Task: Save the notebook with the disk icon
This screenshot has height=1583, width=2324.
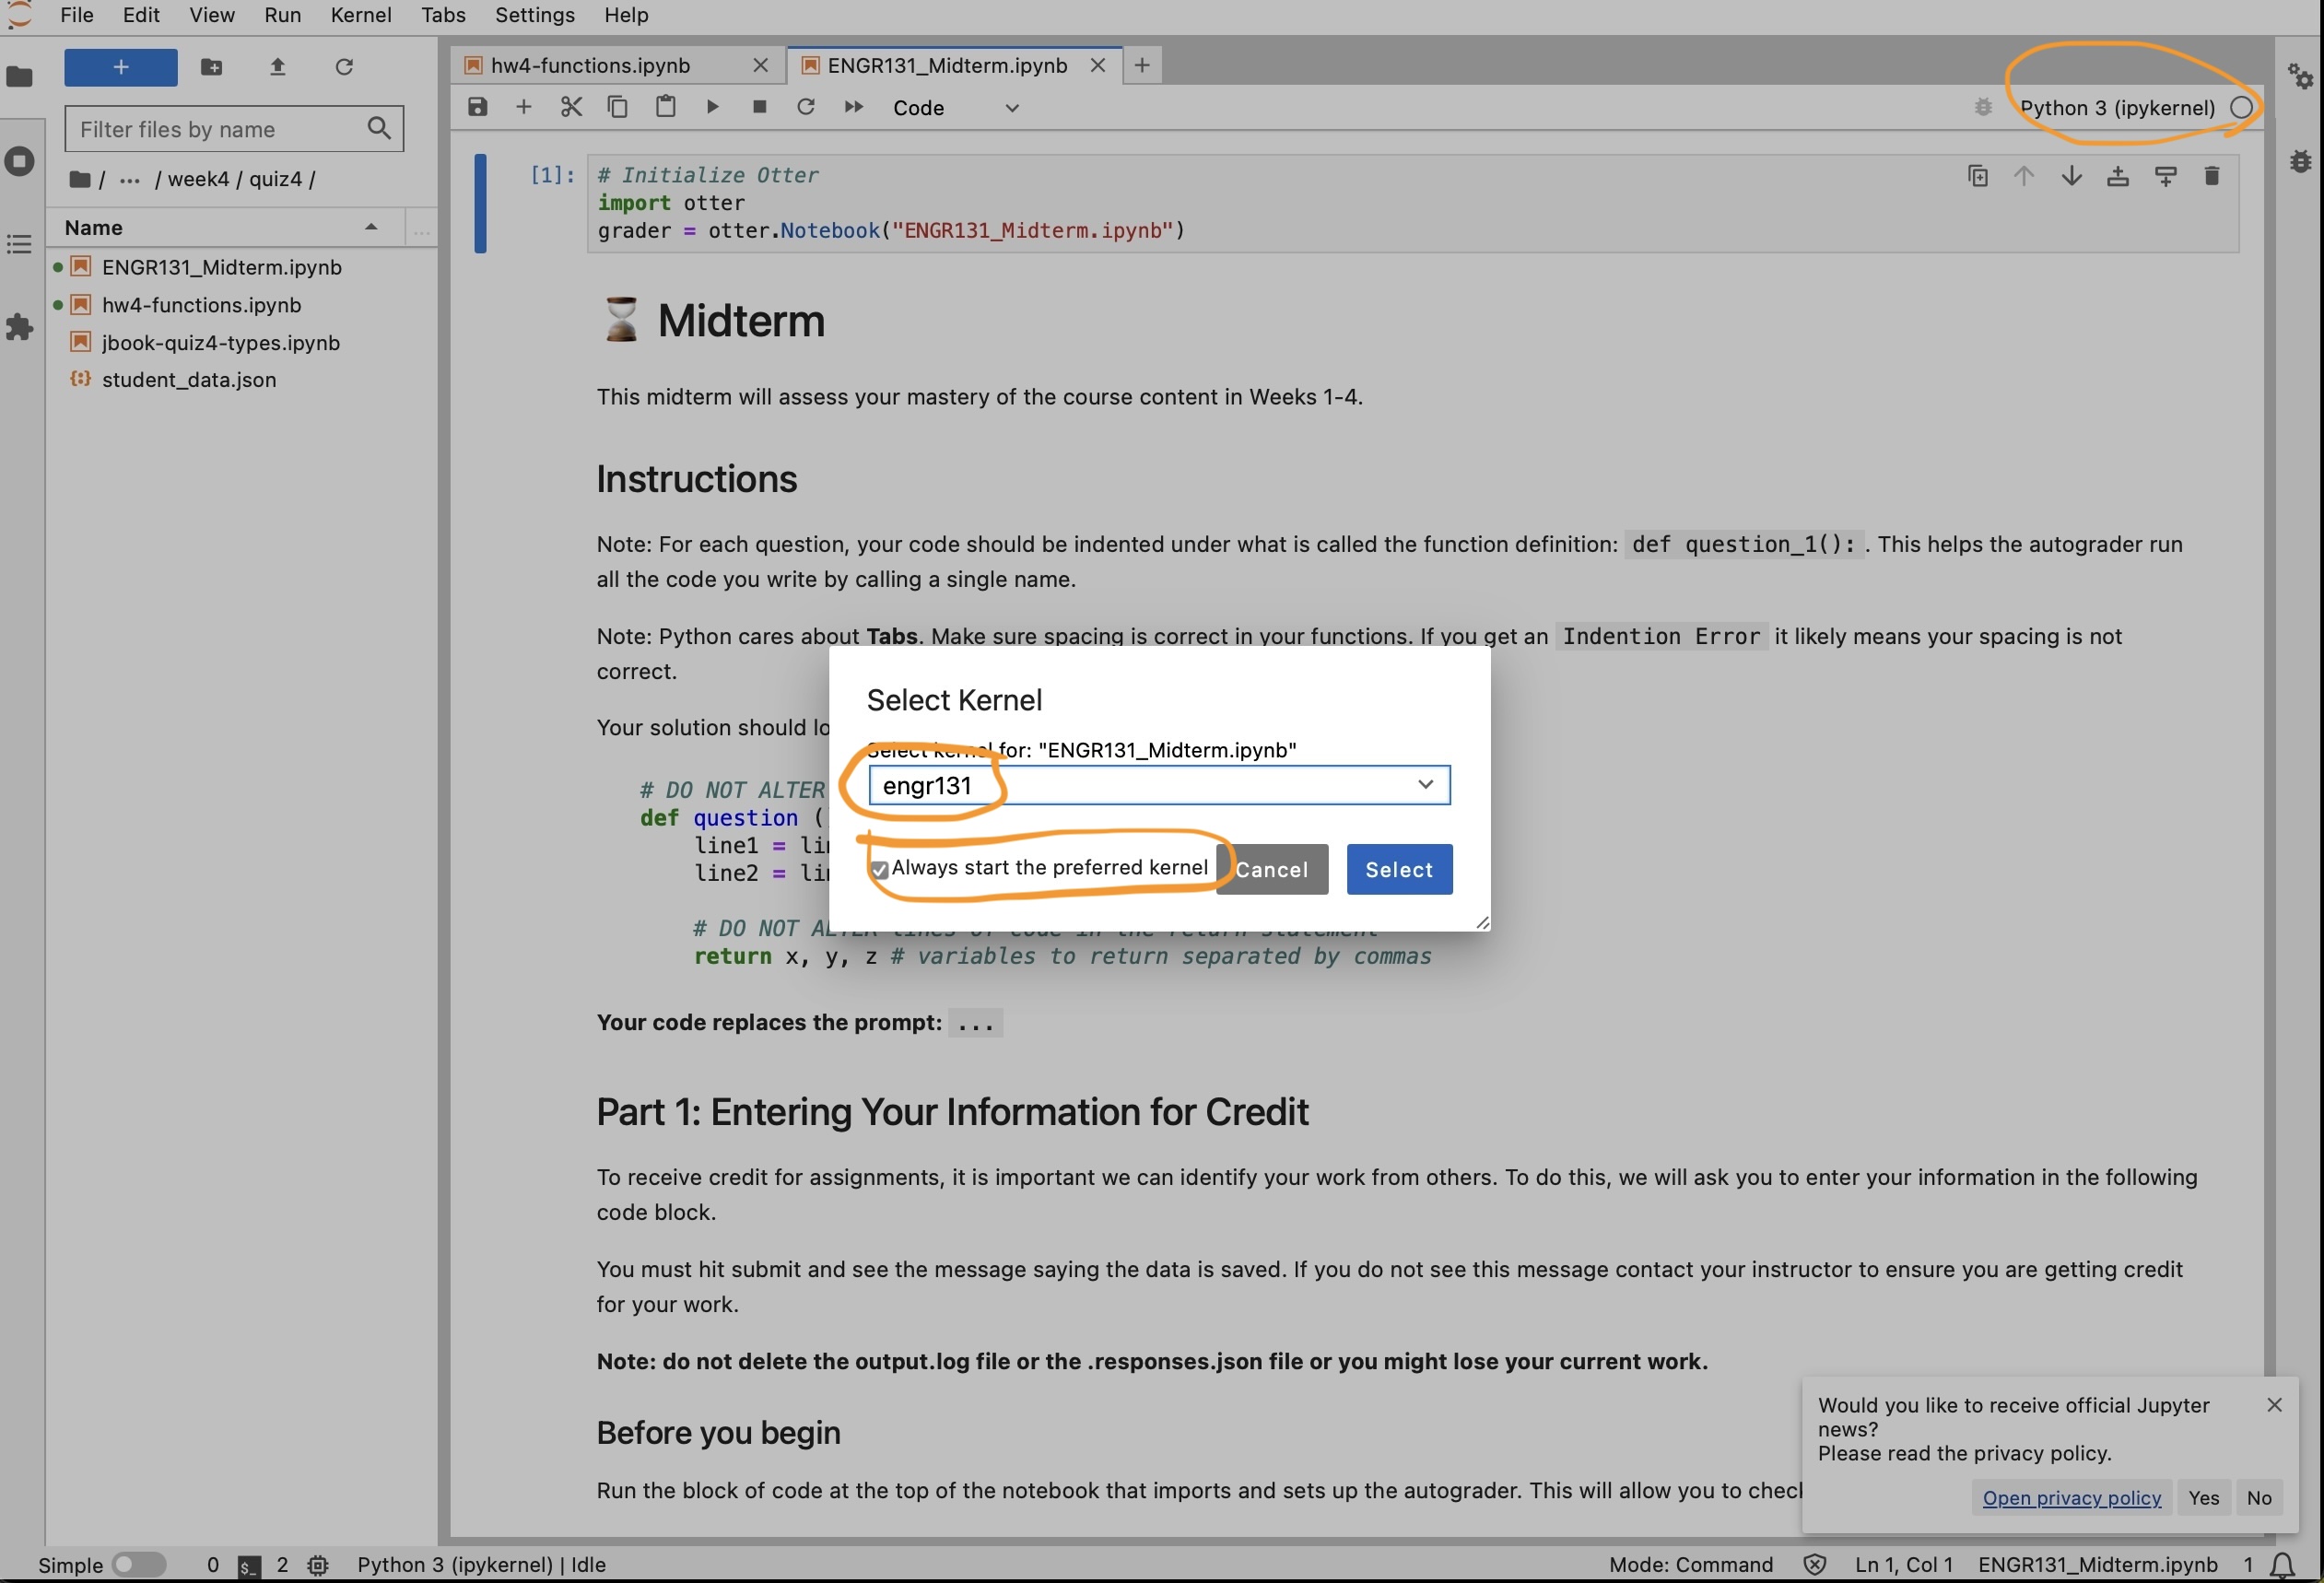Action: click(477, 107)
